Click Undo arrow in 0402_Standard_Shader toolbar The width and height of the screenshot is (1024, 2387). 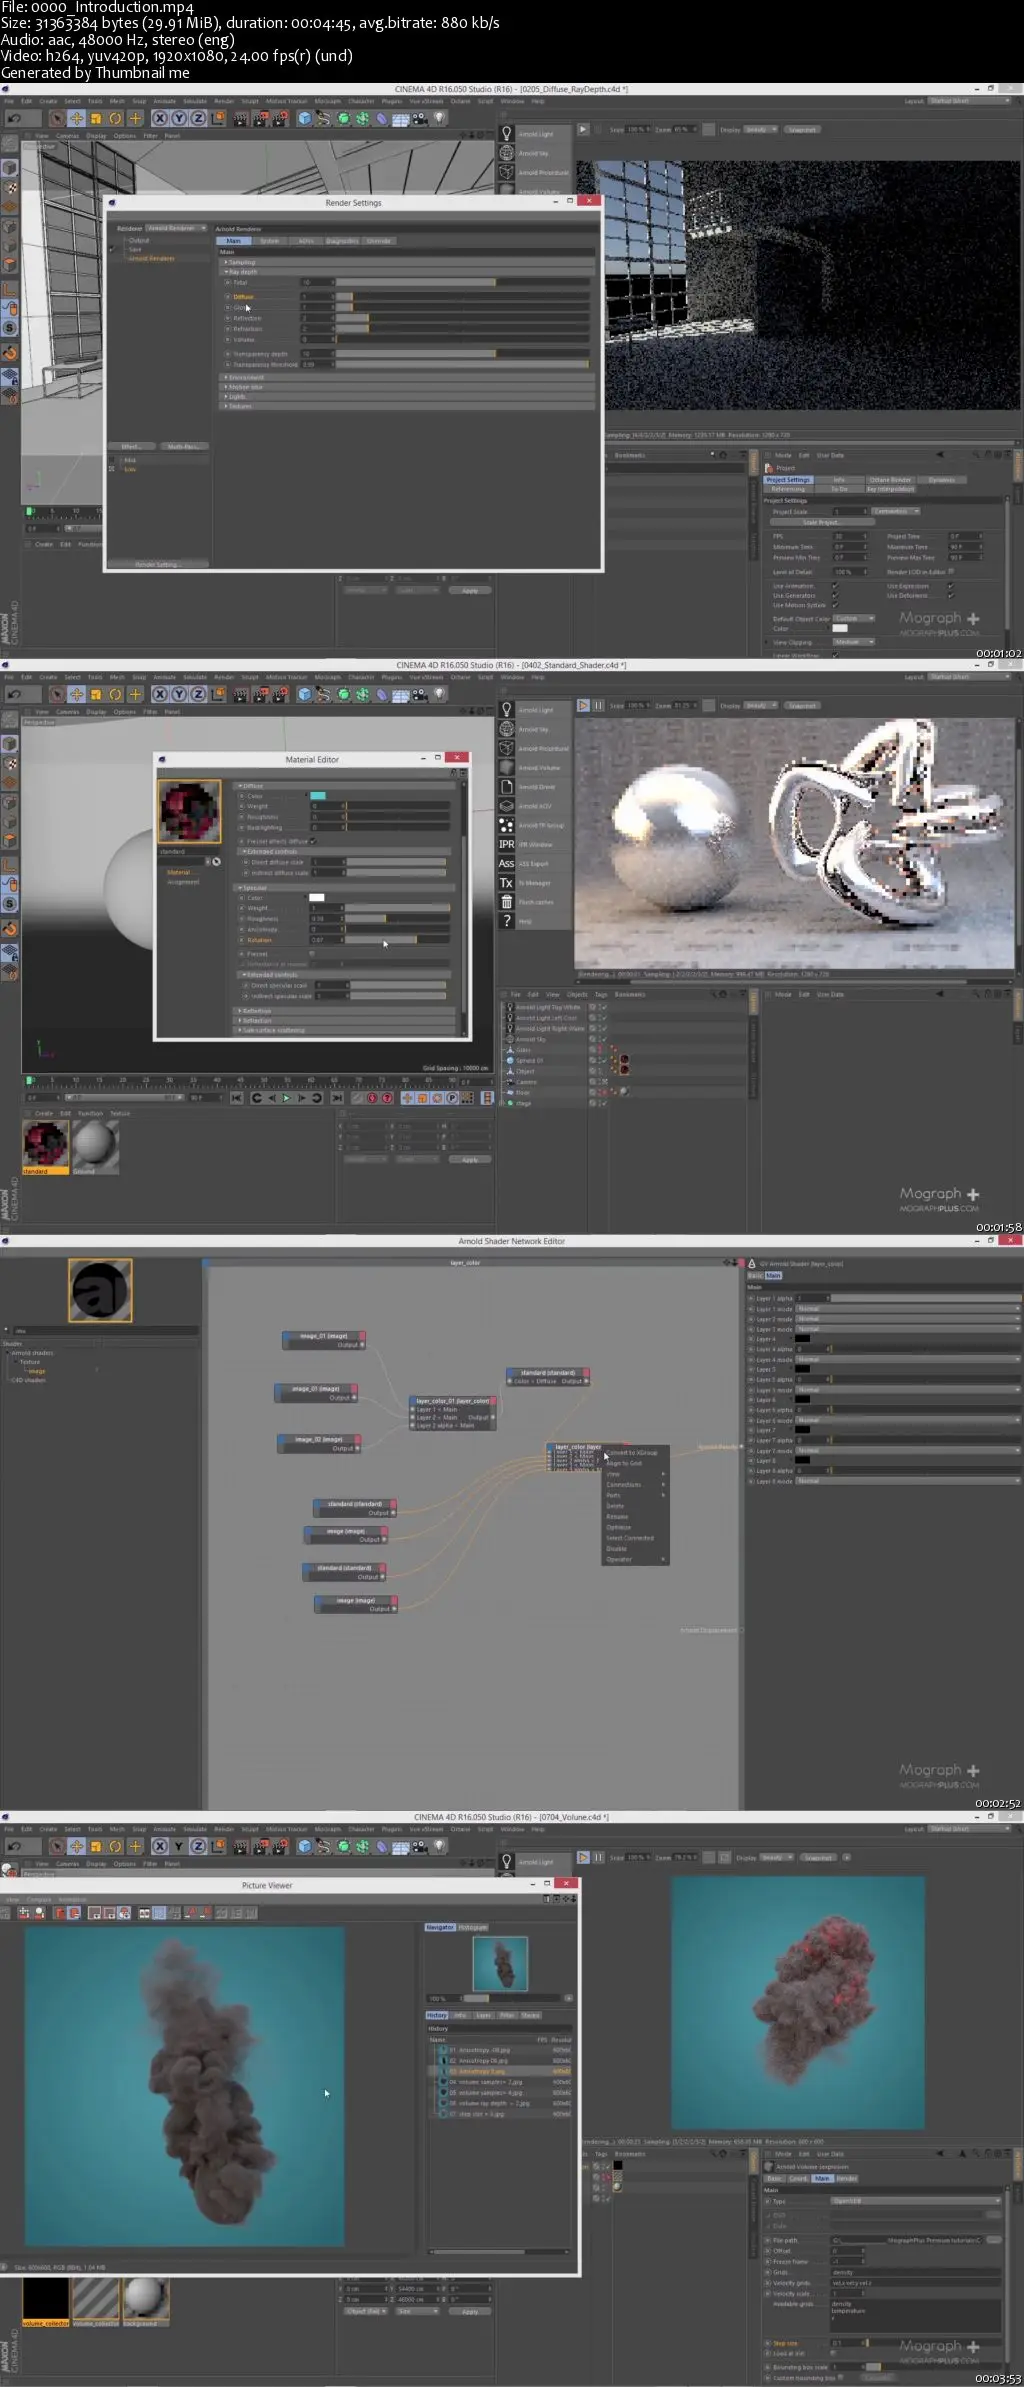(x=14, y=694)
